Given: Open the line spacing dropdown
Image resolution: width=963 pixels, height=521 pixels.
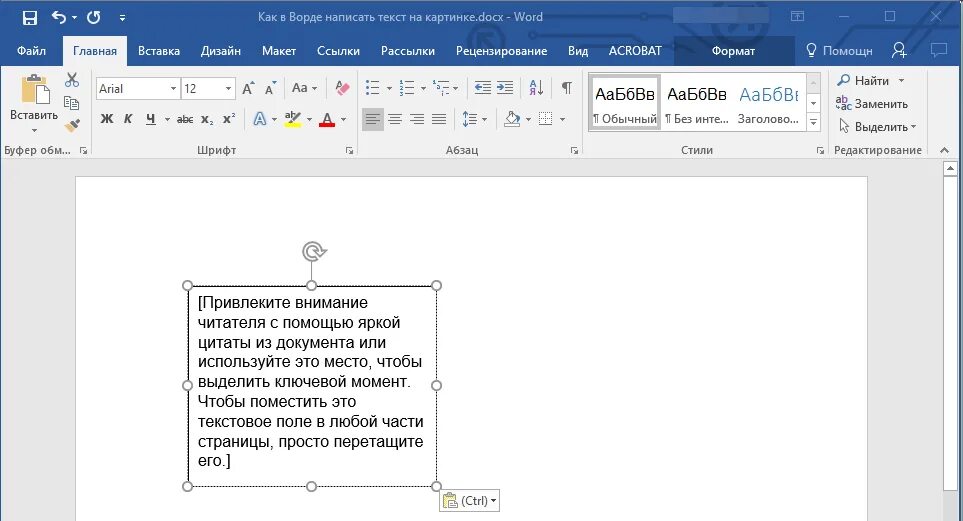Looking at the screenshot, I should tap(474, 119).
